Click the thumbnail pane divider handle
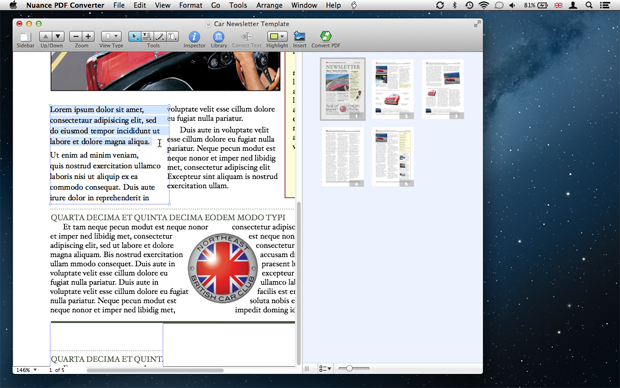The width and height of the screenshot is (620, 388). [x=307, y=368]
